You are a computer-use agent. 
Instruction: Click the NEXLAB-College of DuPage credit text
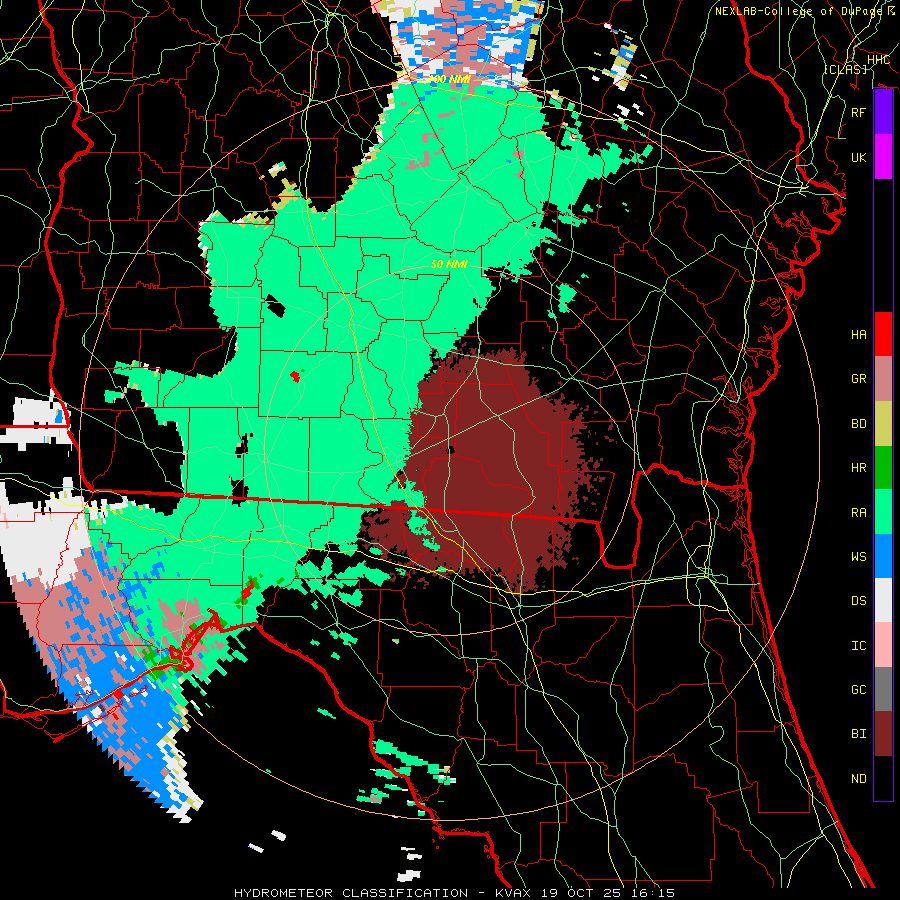[801, 11]
